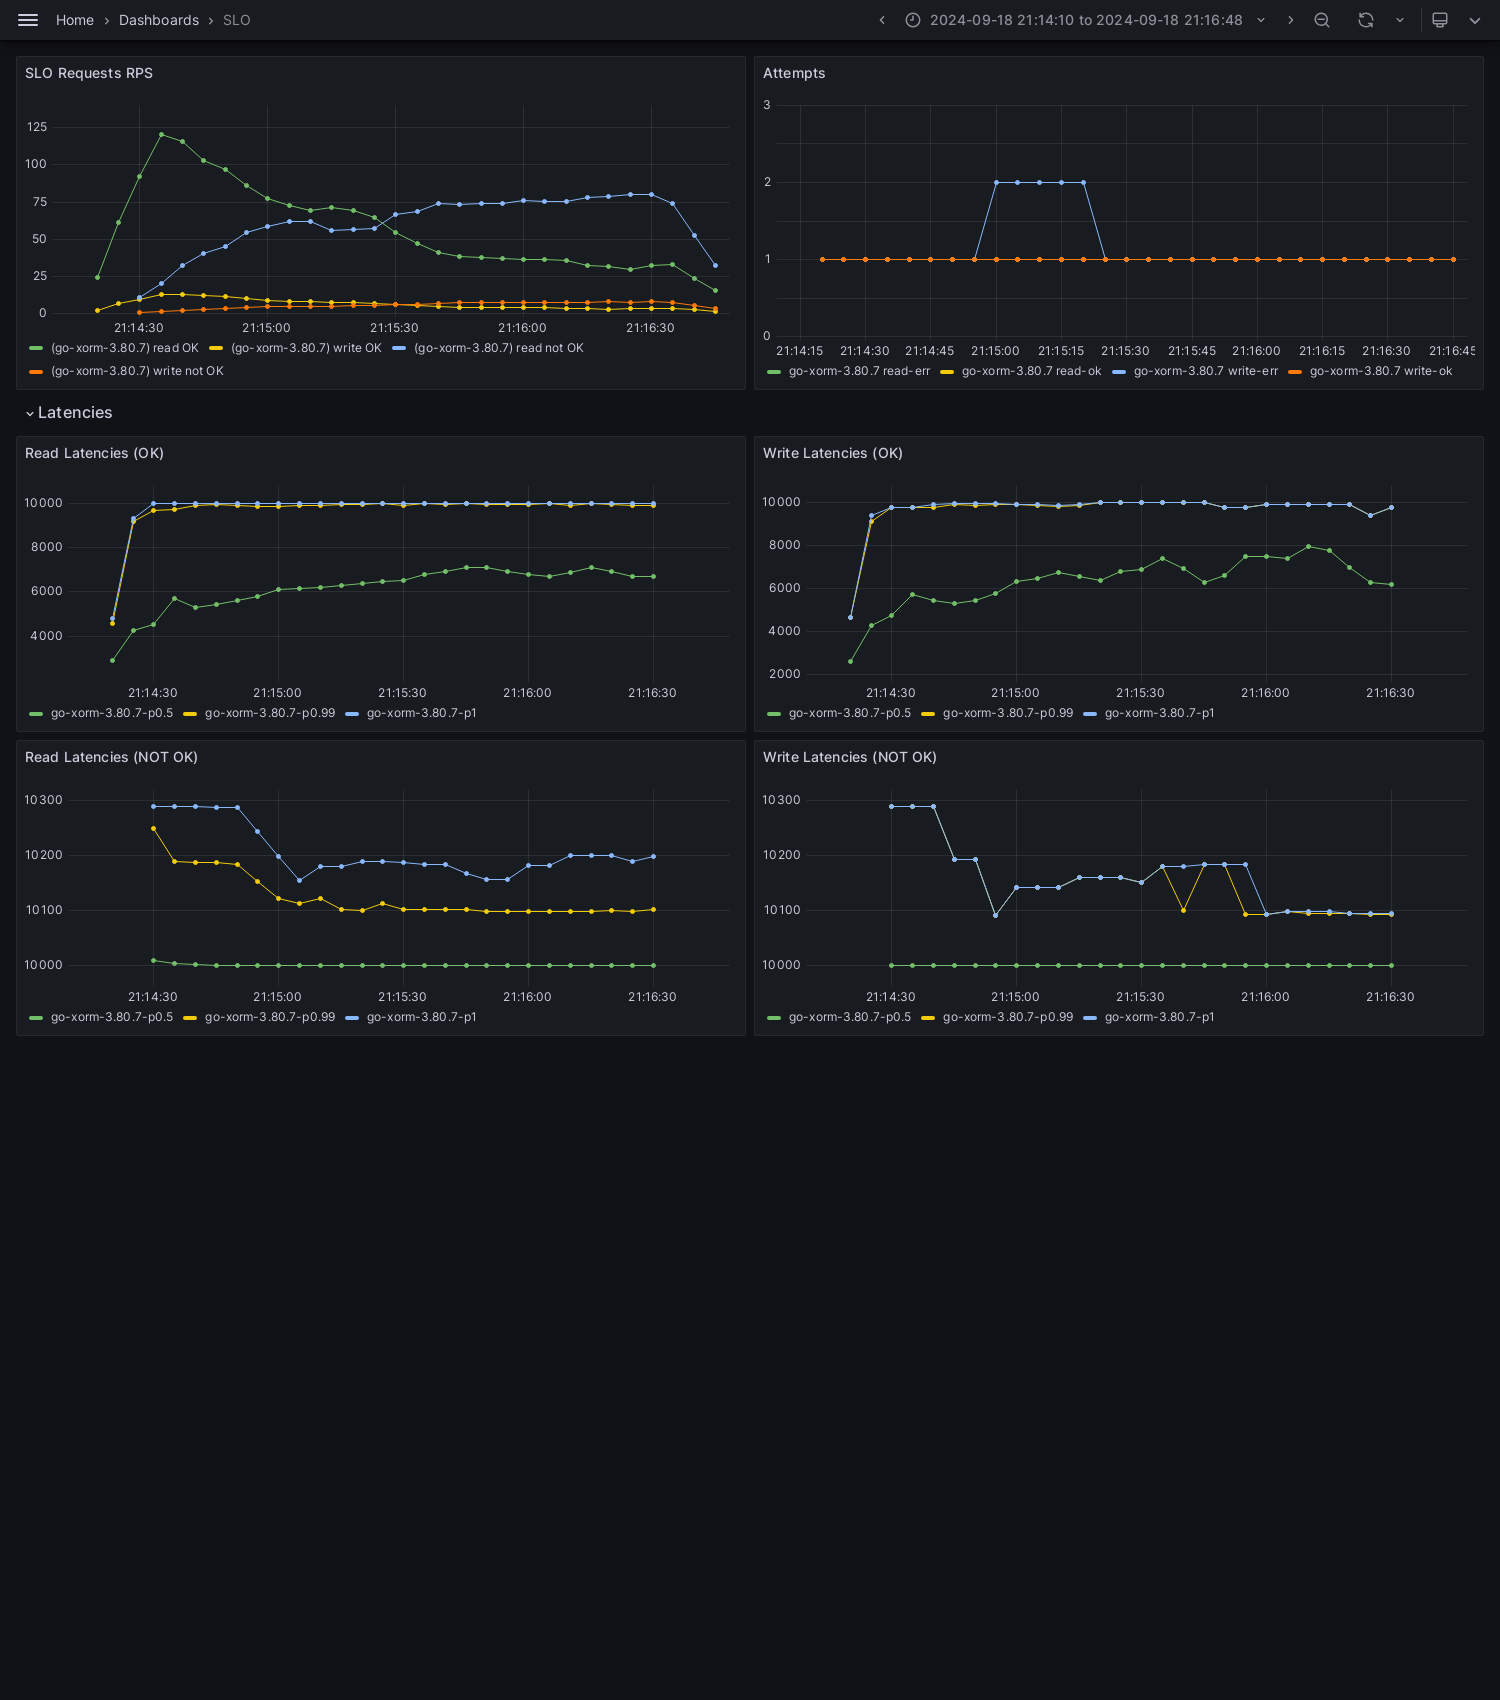Viewport: 1500px width, 1700px height.
Task: Toggle p1 series in Write Latencies (NOT OK)
Action: pos(1160,1017)
